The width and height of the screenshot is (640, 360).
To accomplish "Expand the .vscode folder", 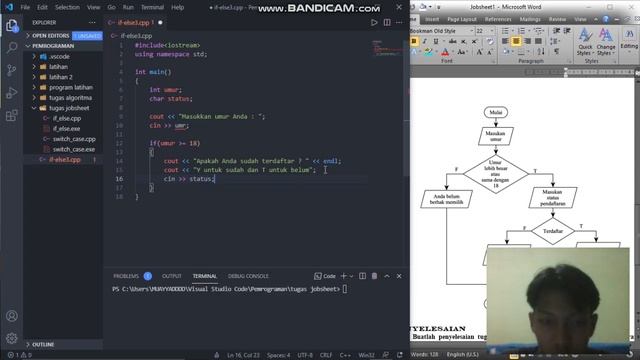I will (x=63, y=57).
